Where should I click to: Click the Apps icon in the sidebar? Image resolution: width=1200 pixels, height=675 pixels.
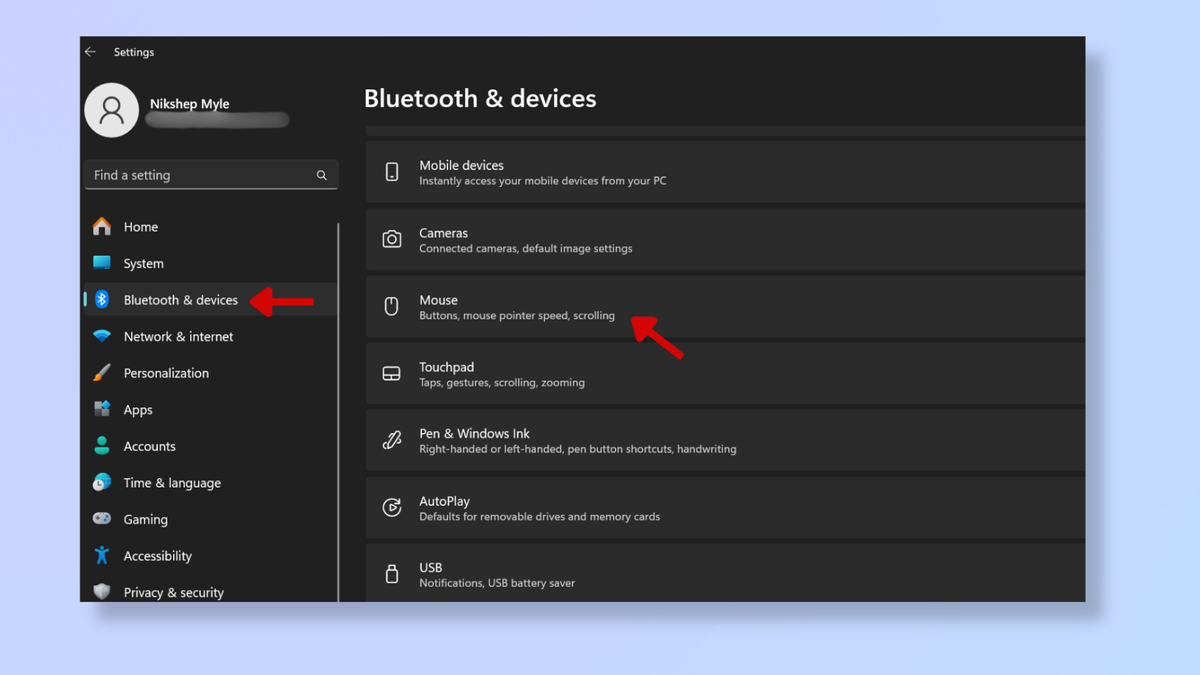click(103, 409)
